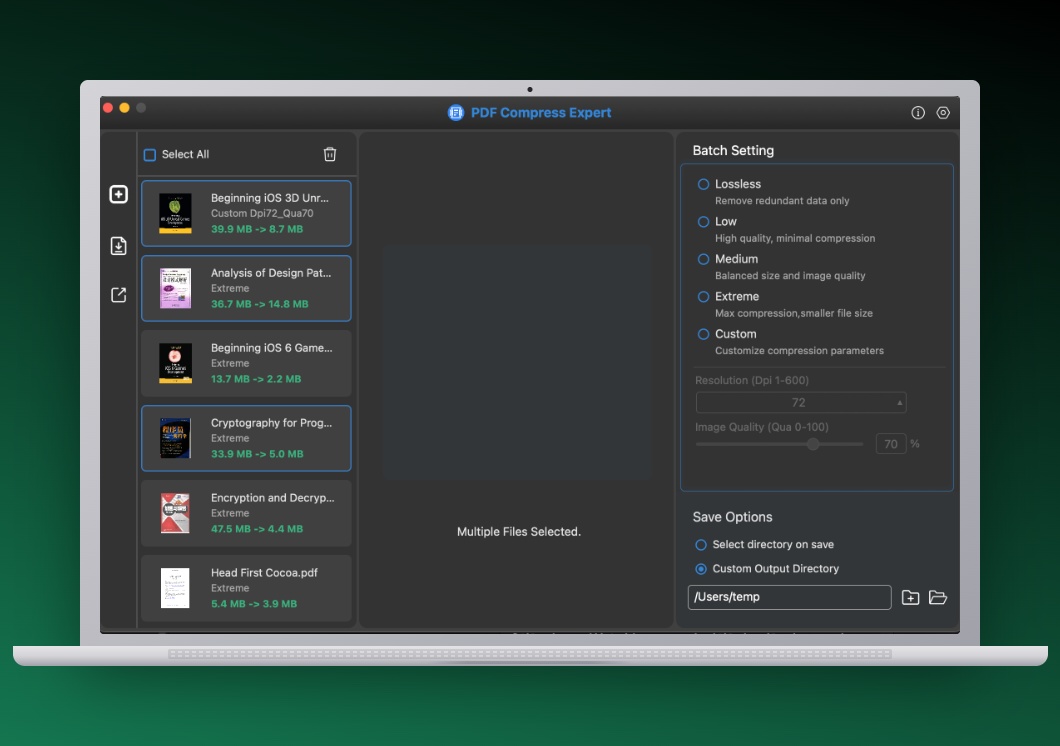Click the PDF Compress Expert title text
Image resolution: width=1060 pixels, height=746 pixels.
coord(541,113)
